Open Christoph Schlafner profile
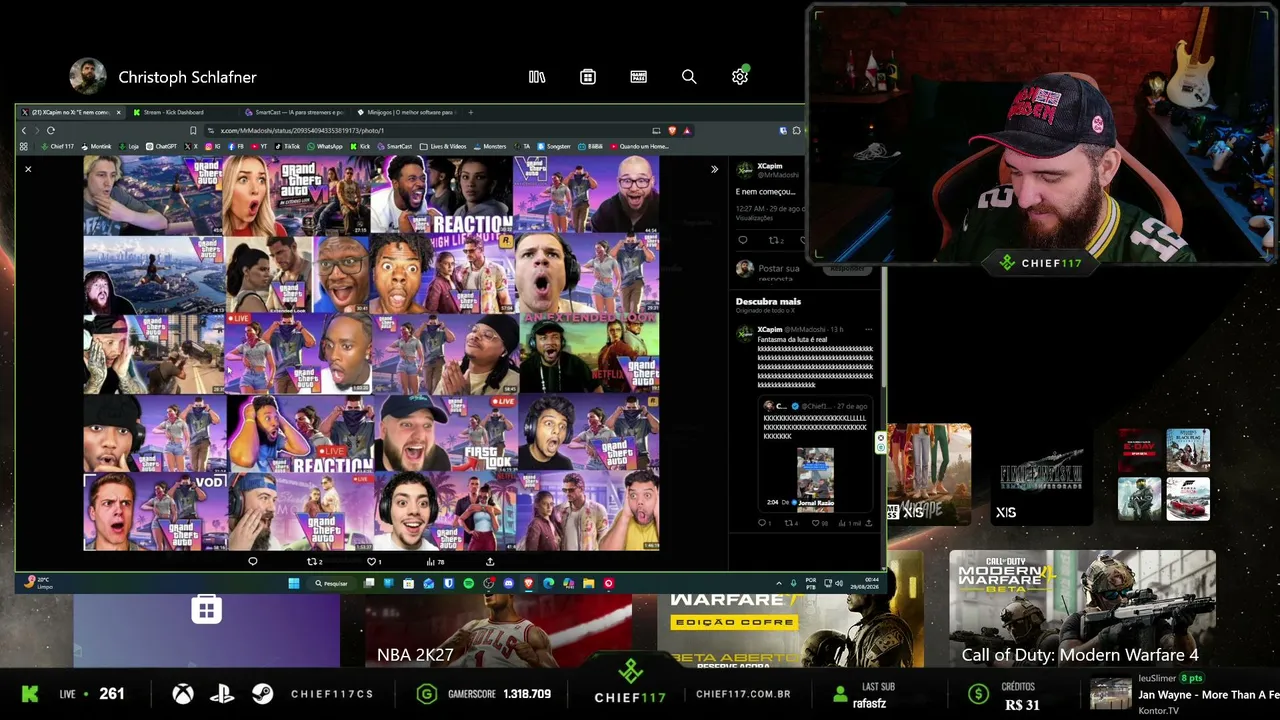Viewport: 1280px width, 720px height. 163,77
